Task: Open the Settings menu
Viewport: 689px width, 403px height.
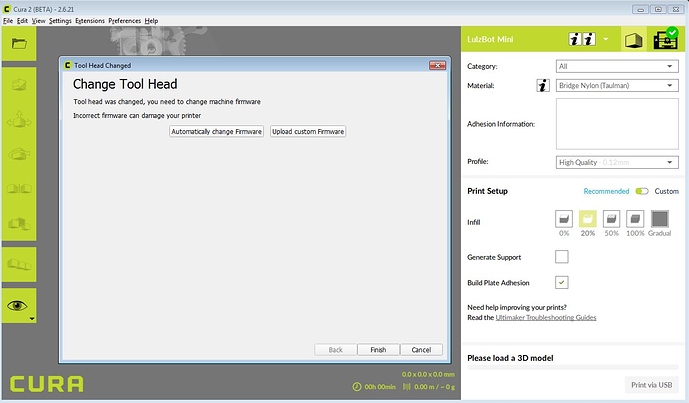Action: pos(60,21)
